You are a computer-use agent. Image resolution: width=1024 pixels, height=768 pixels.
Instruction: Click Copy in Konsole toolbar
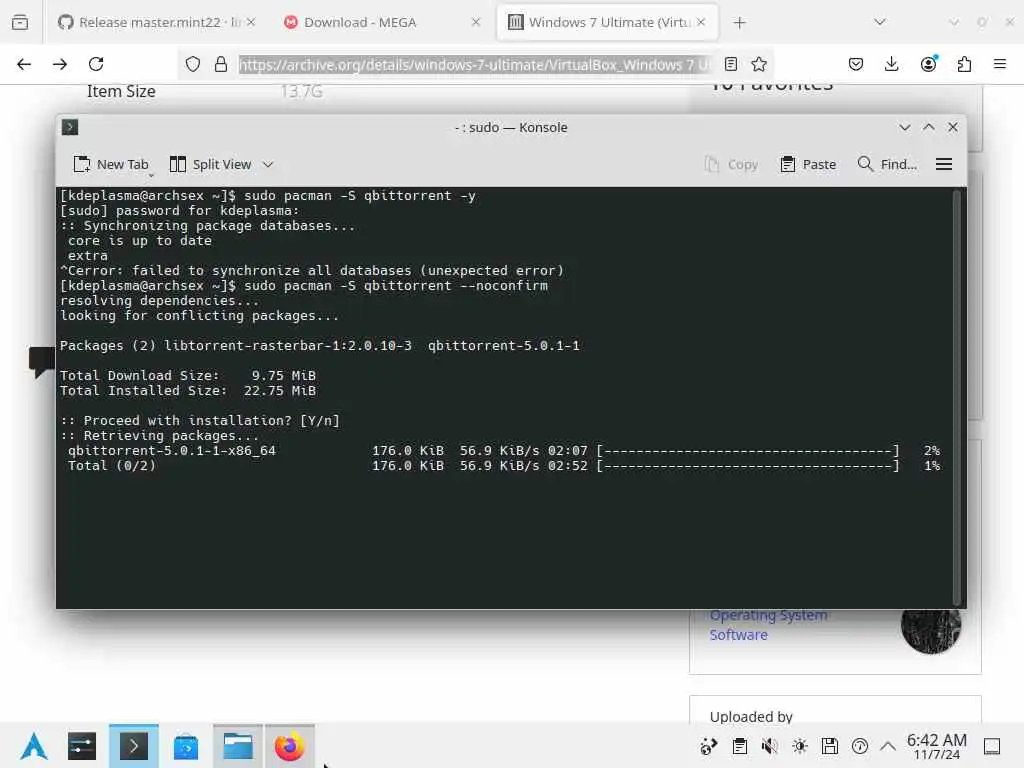pyautogui.click(x=731, y=165)
